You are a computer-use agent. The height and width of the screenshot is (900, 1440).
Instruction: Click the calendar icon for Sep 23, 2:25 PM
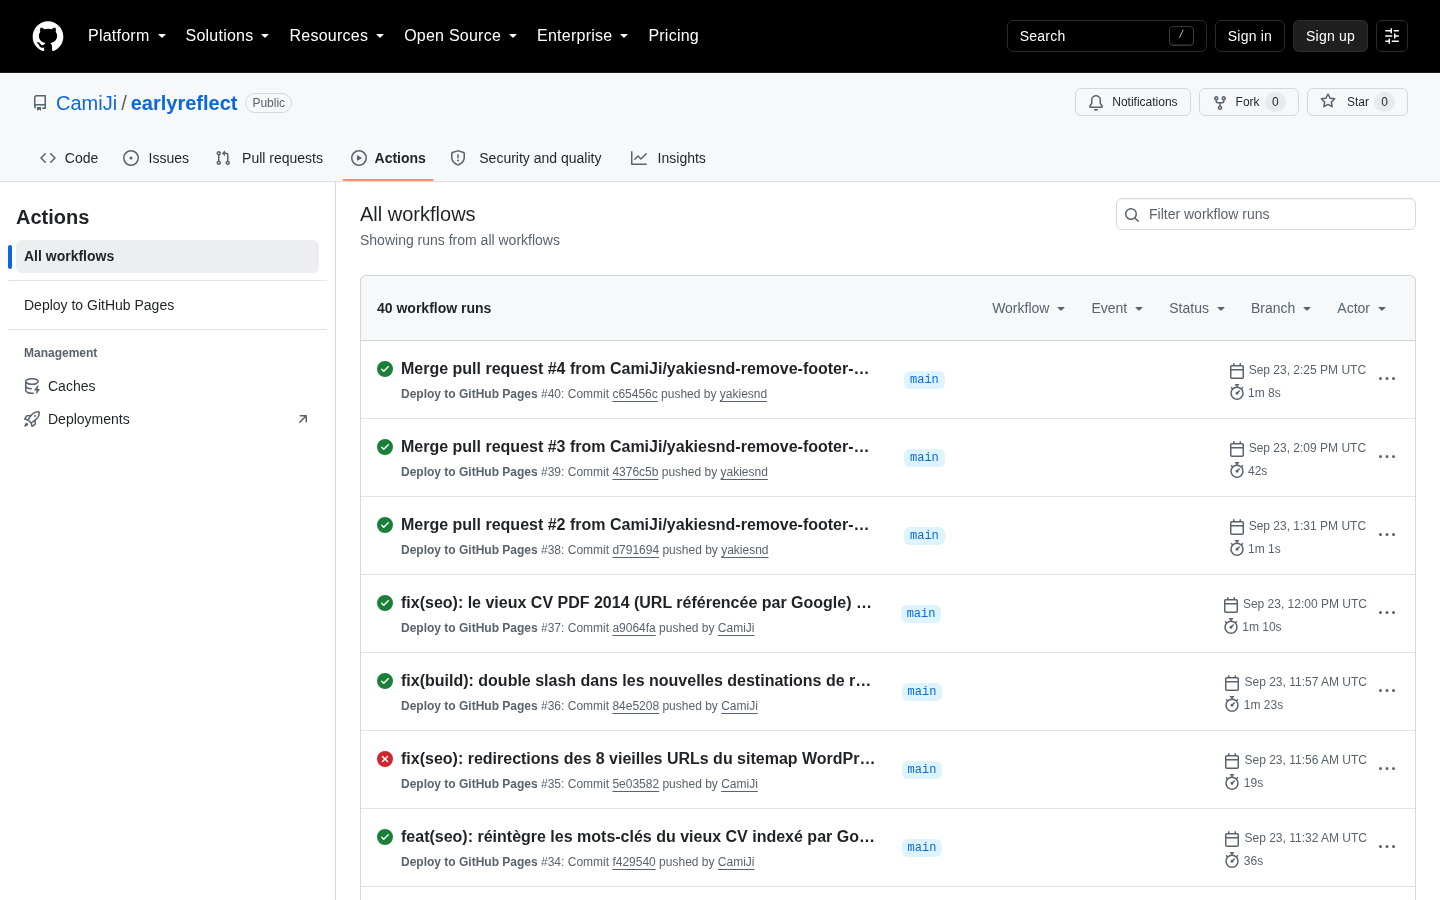pyautogui.click(x=1237, y=371)
